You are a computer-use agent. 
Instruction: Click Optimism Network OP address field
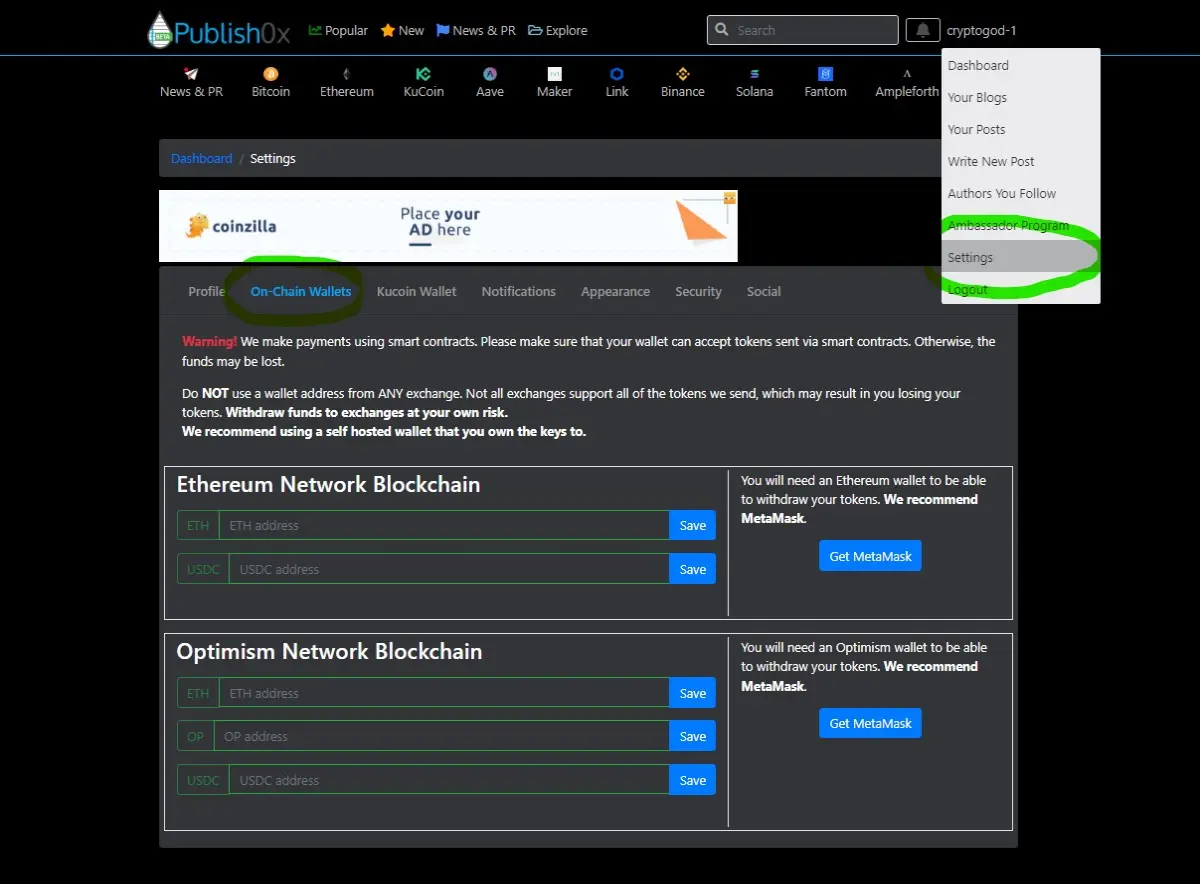pos(441,736)
